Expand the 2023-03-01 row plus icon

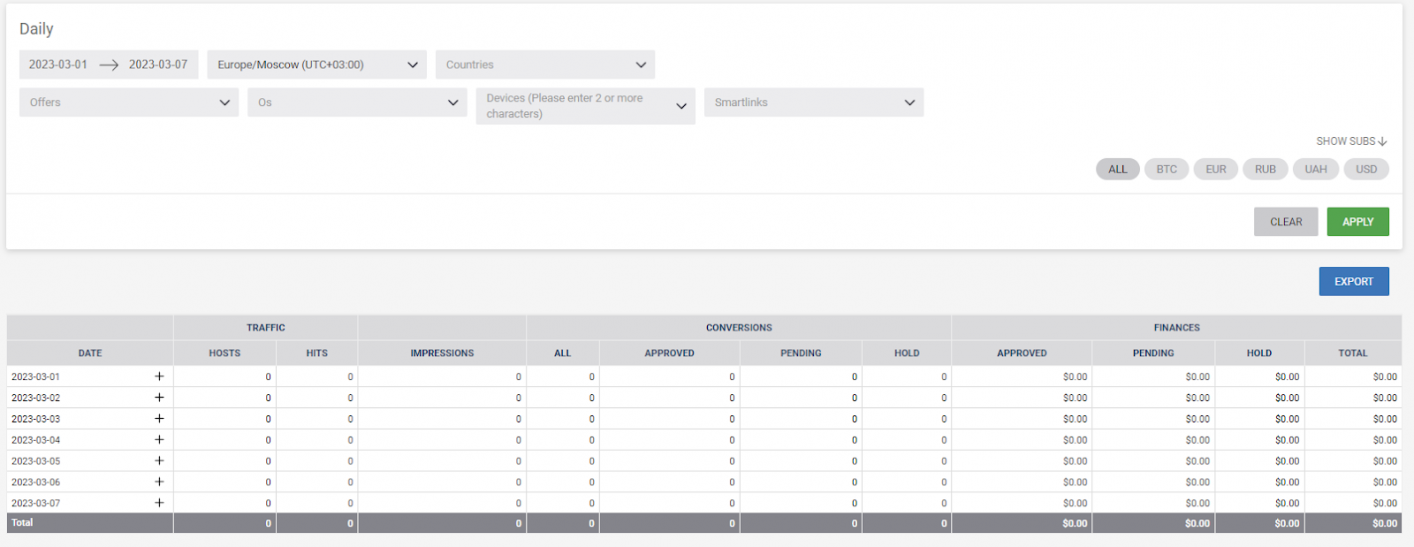[x=158, y=377]
